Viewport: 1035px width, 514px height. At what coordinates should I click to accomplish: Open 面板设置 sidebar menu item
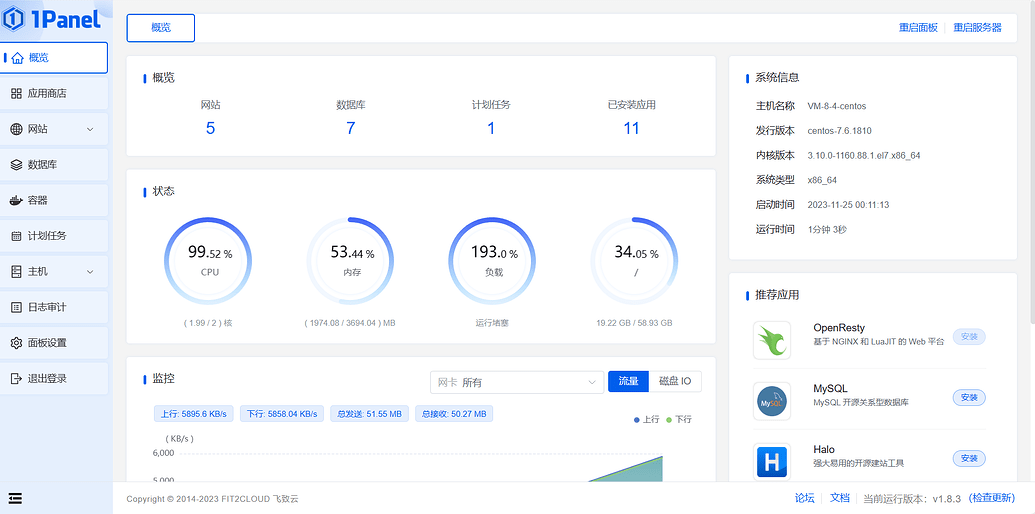[x=54, y=343]
